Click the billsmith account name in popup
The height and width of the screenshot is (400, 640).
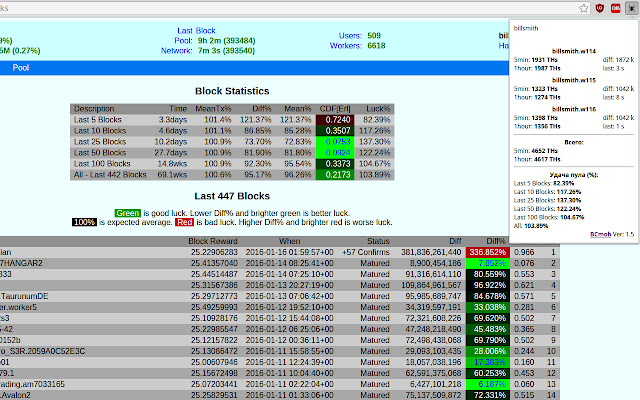point(526,28)
